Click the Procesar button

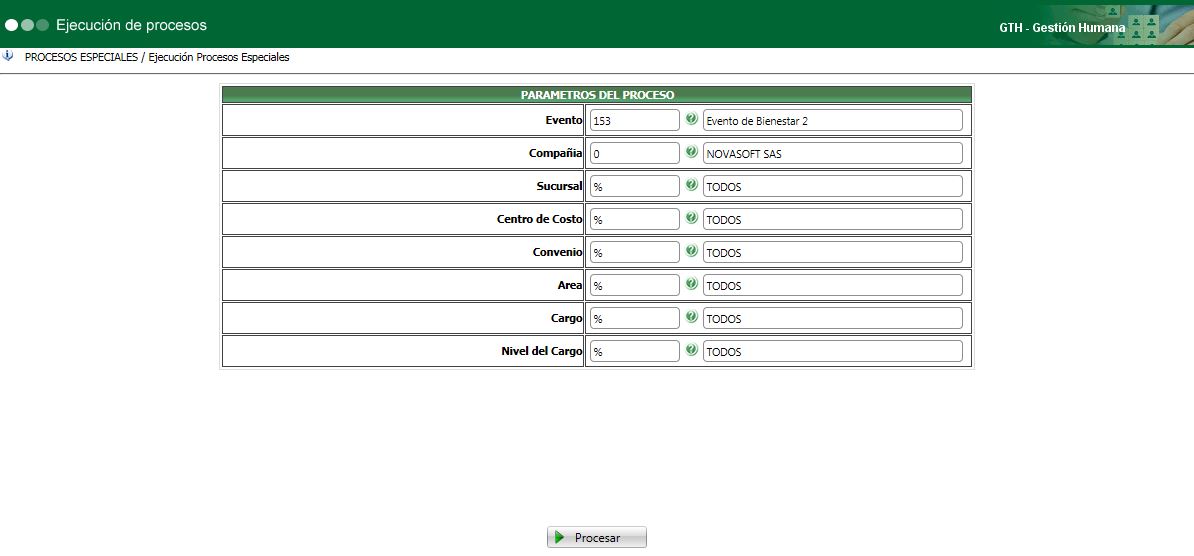tap(597, 538)
